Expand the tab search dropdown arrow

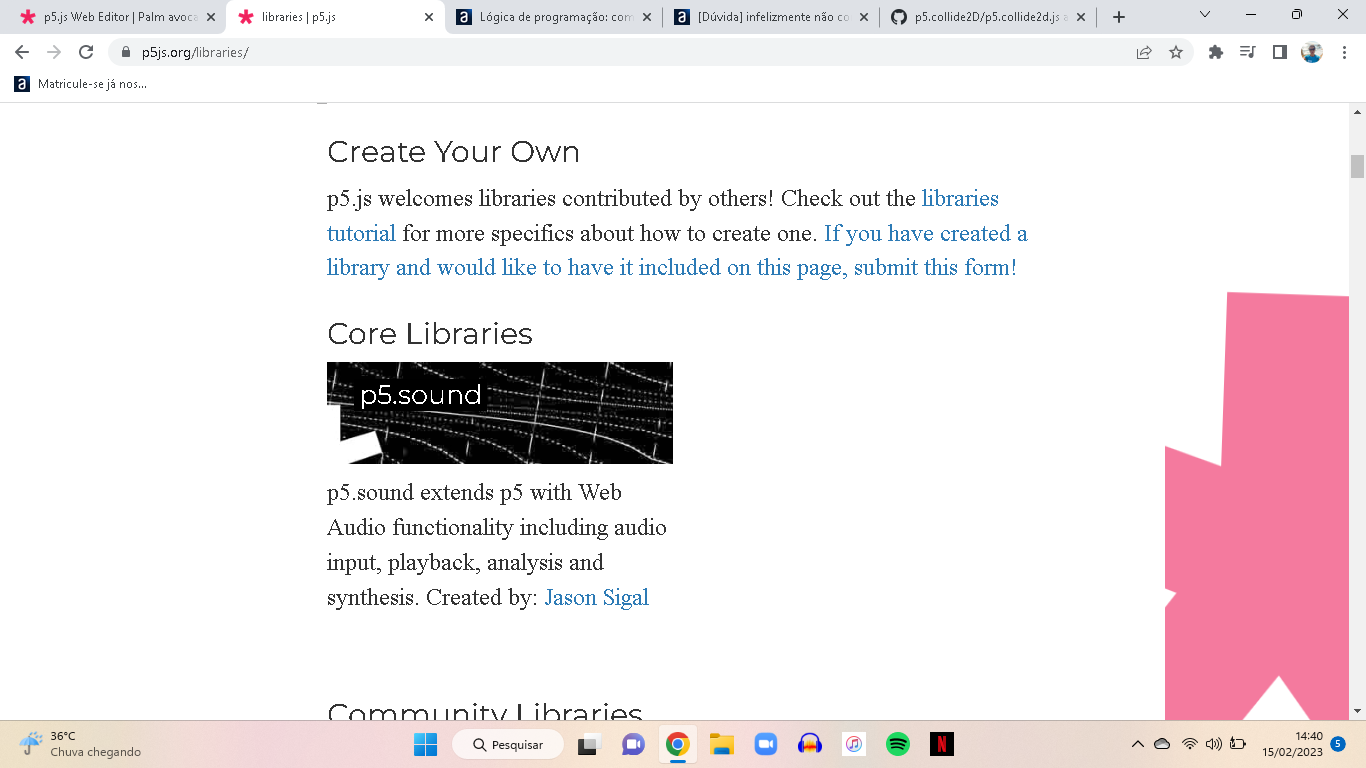pyautogui.click(x=1204, y=15)
